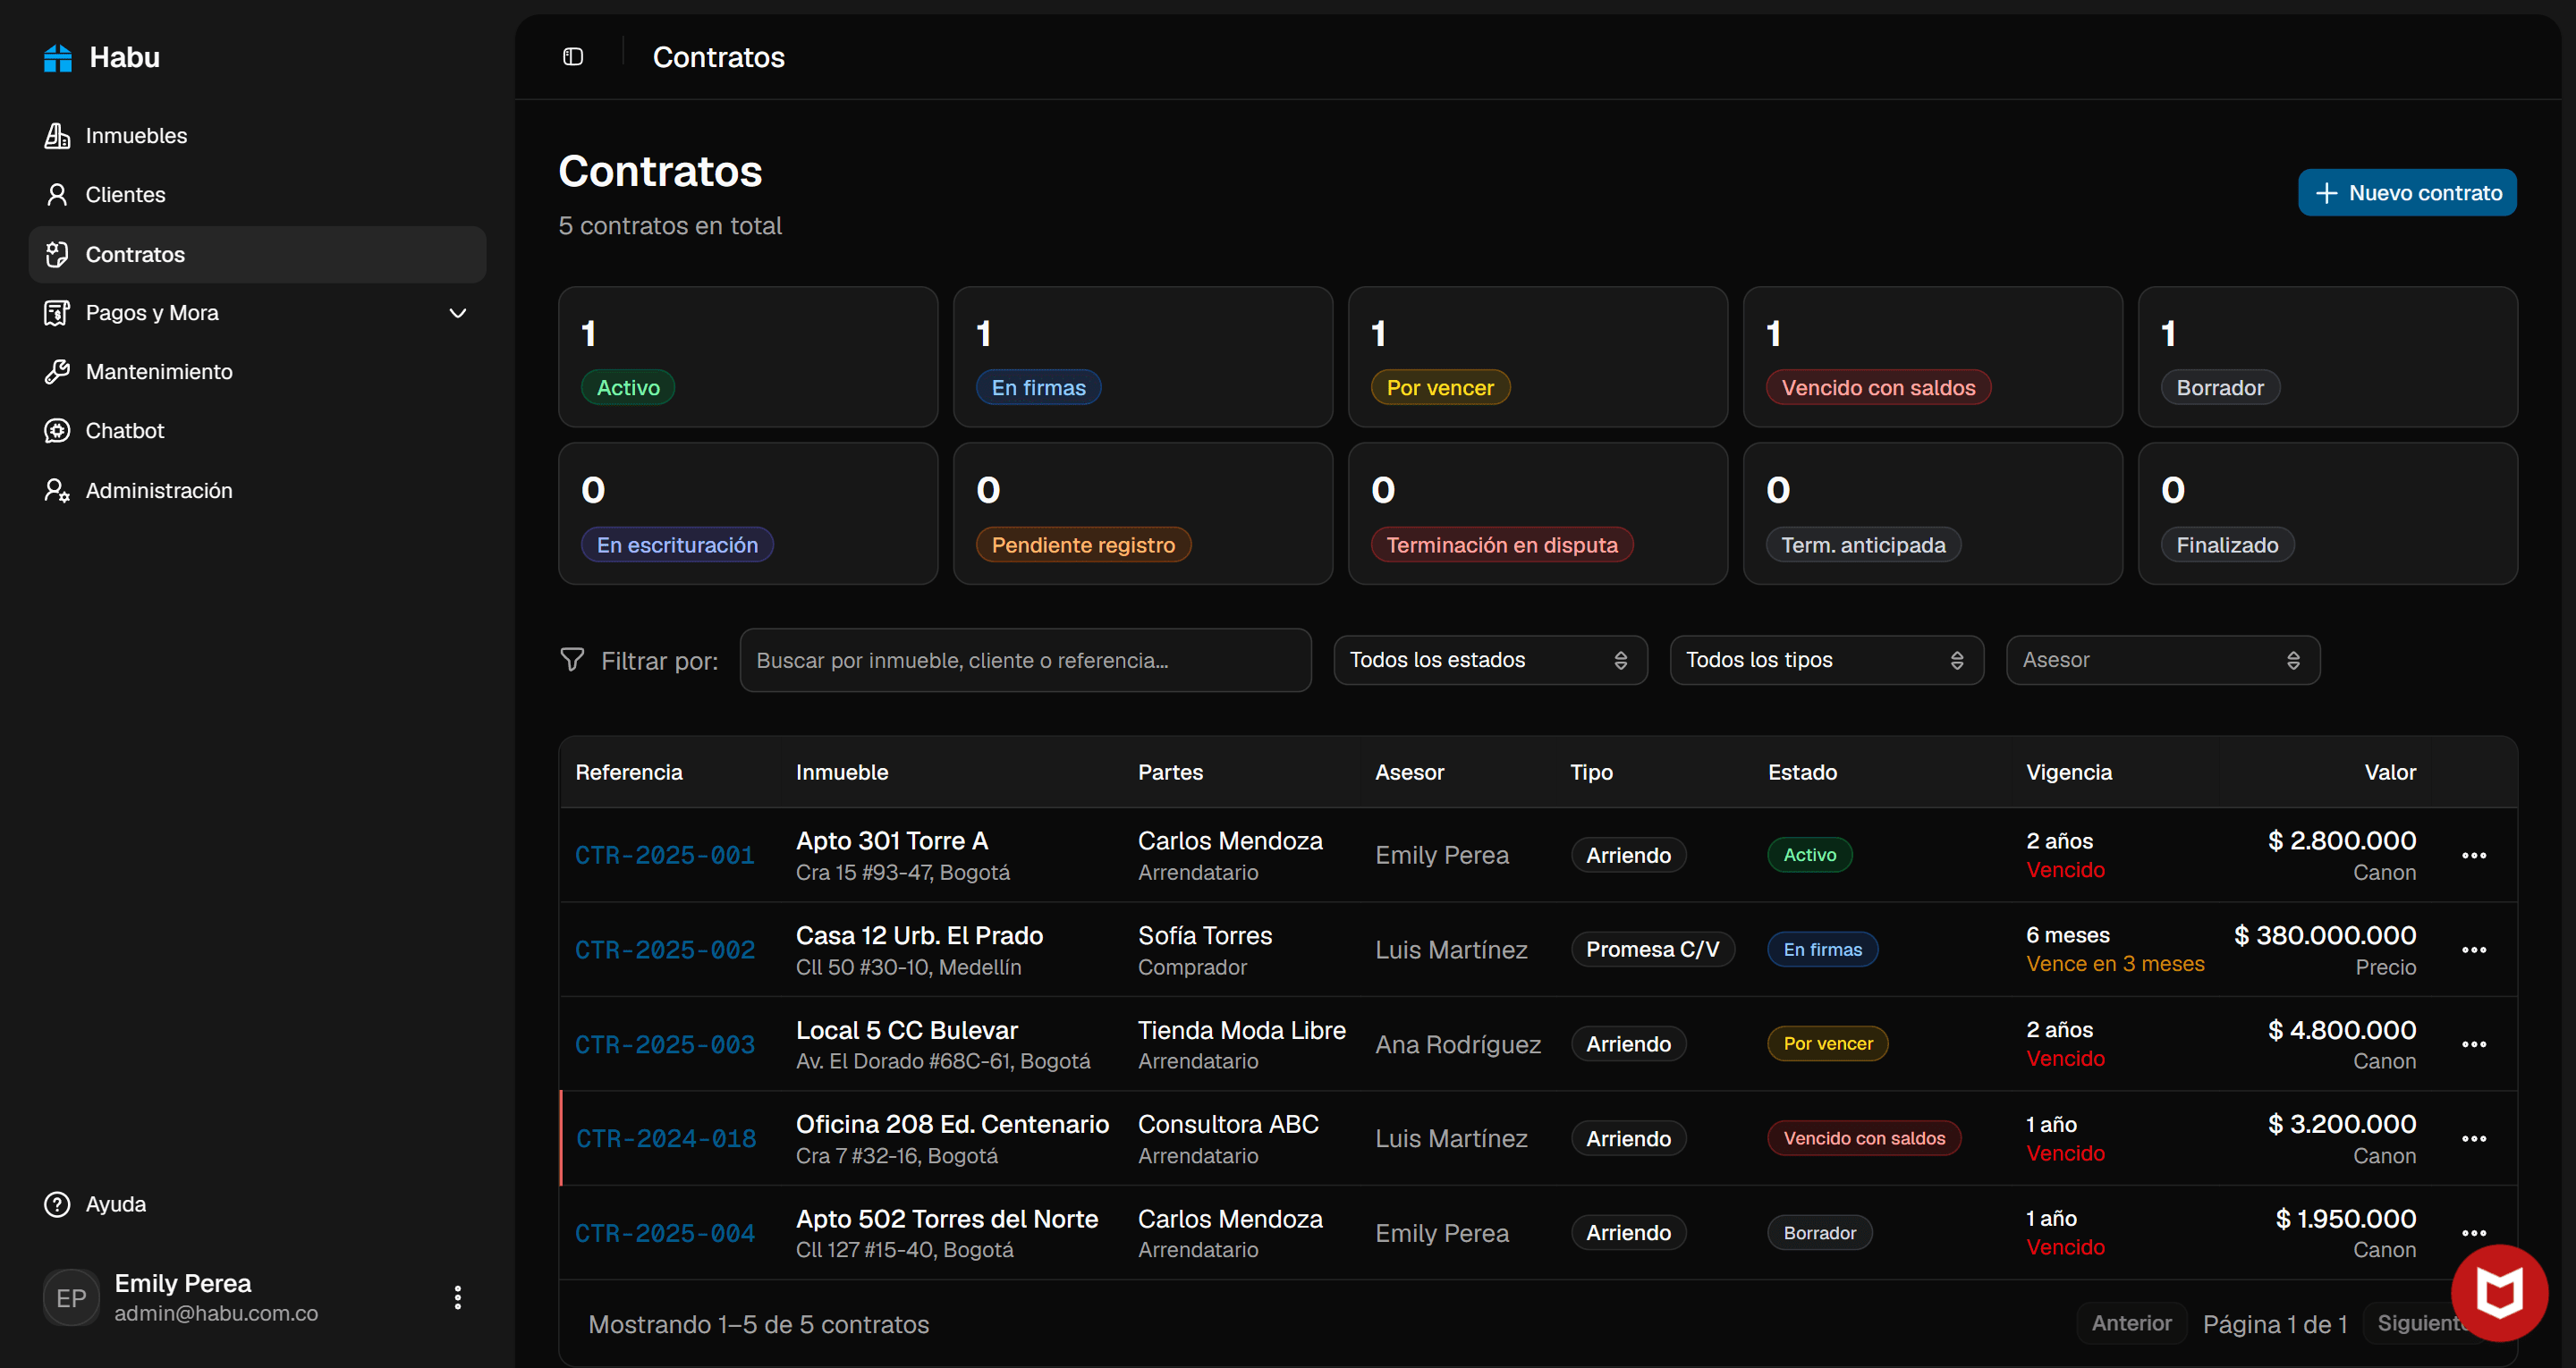Click the Valor column header
The width and height of the screenshot is (2576, 1368).
(x=2390, y=773)
